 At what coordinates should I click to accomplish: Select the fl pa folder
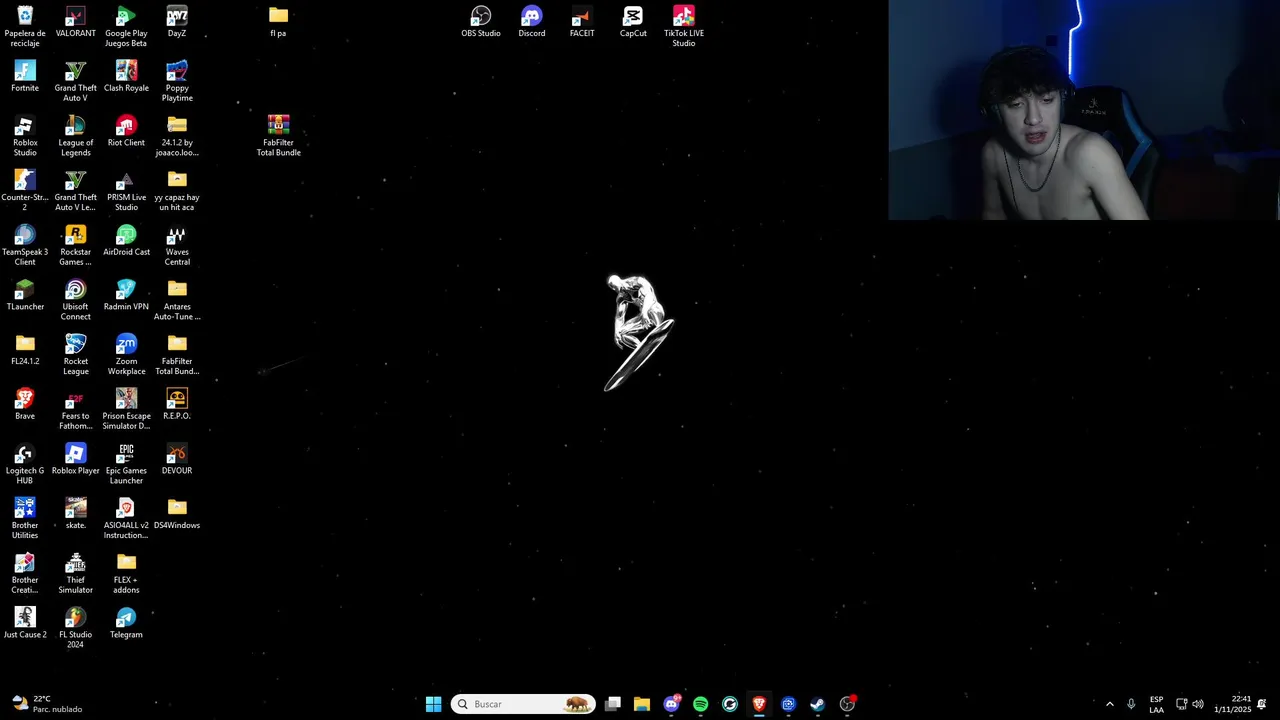coord(279,21)
